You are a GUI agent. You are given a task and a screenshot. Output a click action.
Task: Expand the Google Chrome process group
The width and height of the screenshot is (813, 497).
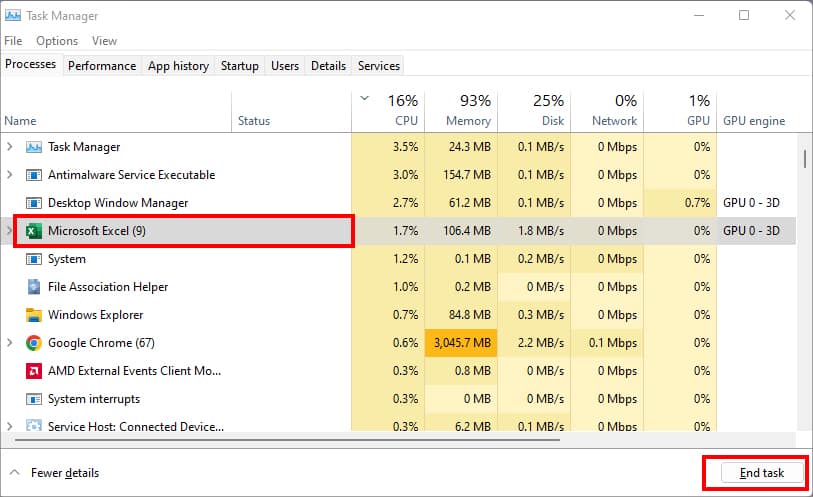[9, 343]
